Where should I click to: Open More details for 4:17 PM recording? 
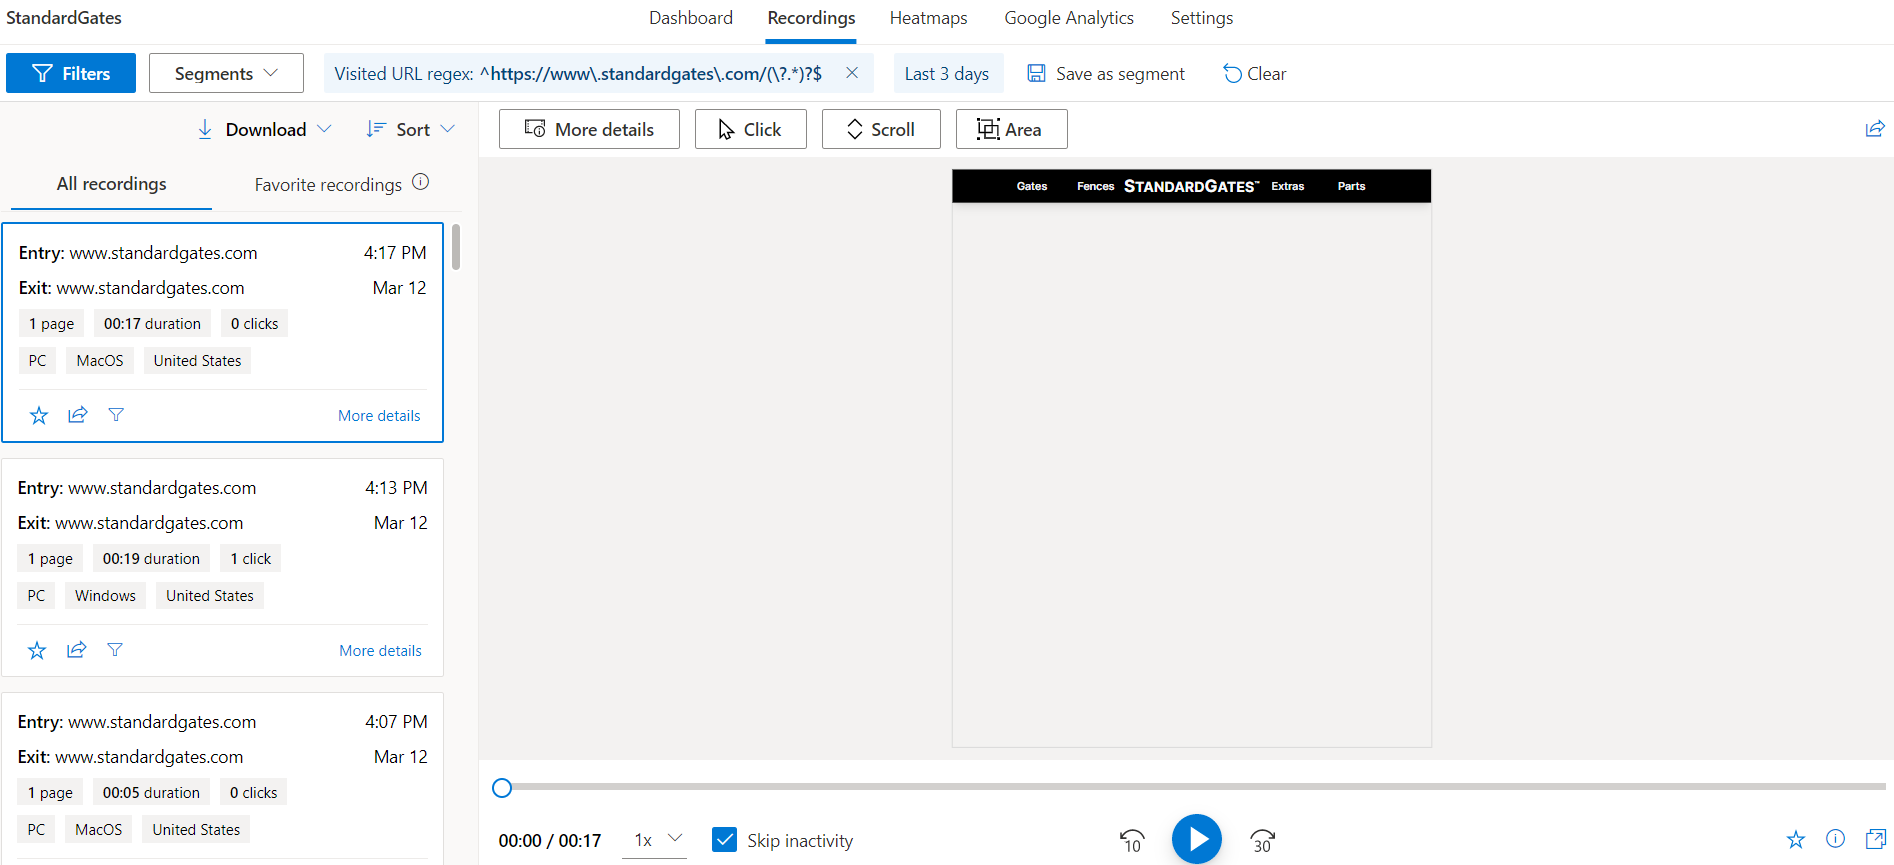[x=379, y=416]
